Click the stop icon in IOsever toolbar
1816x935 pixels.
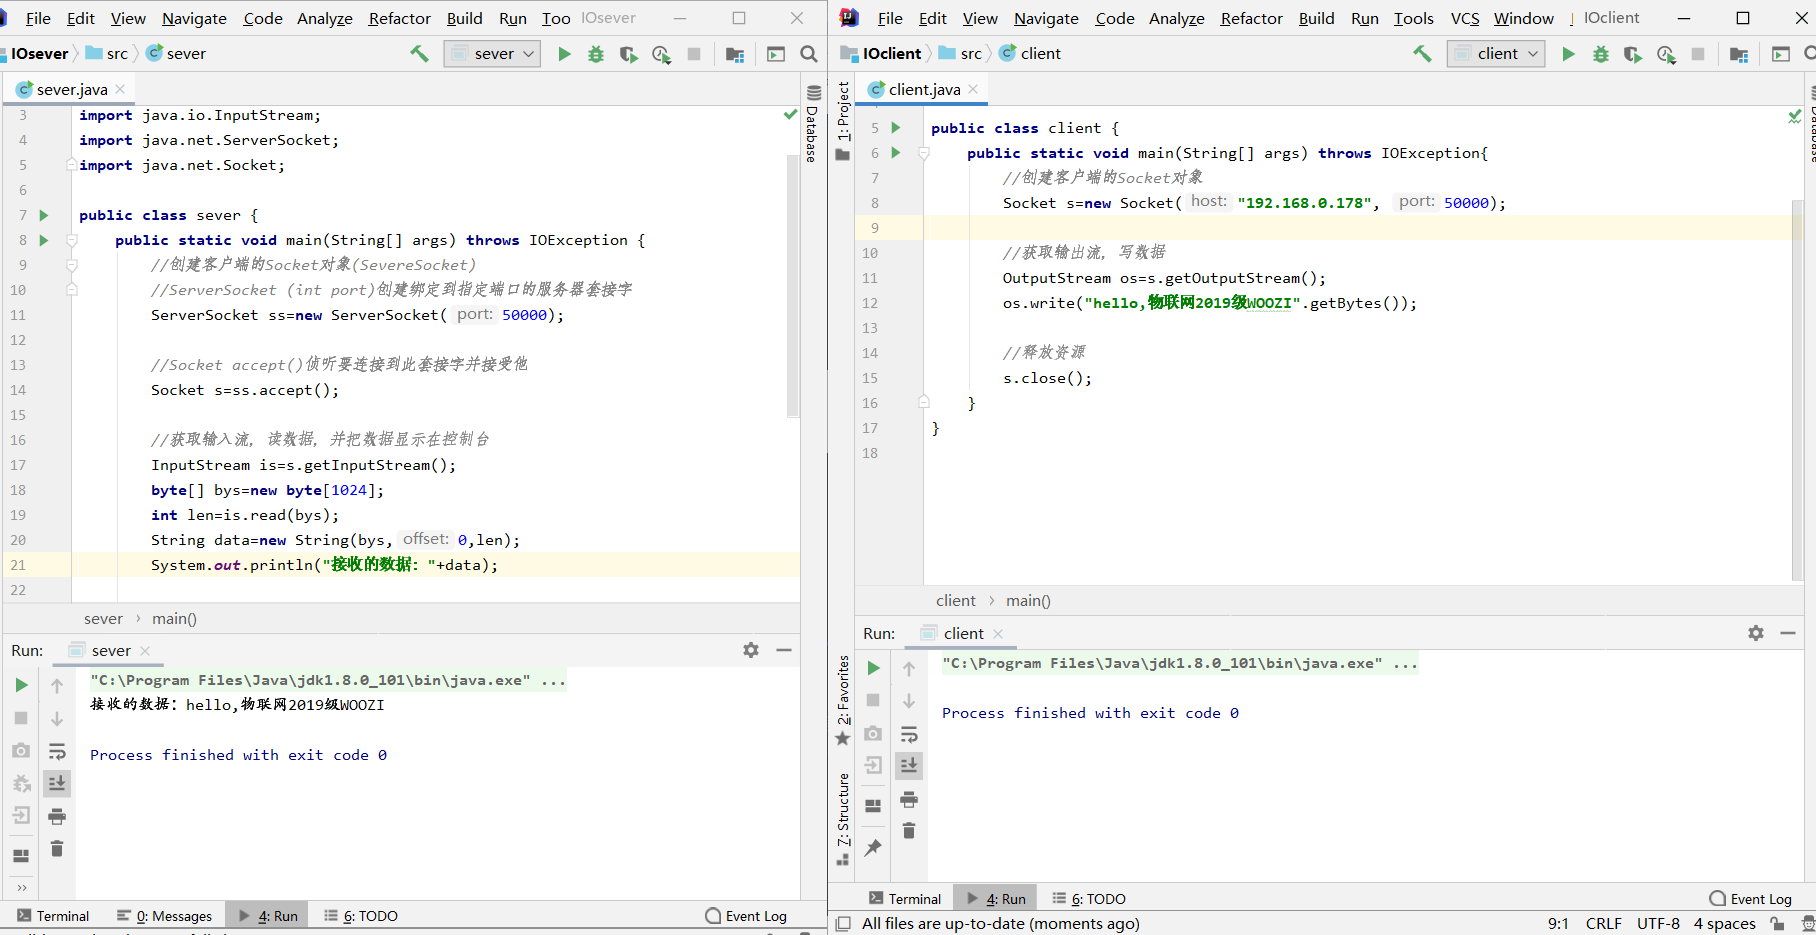point(694,54)
